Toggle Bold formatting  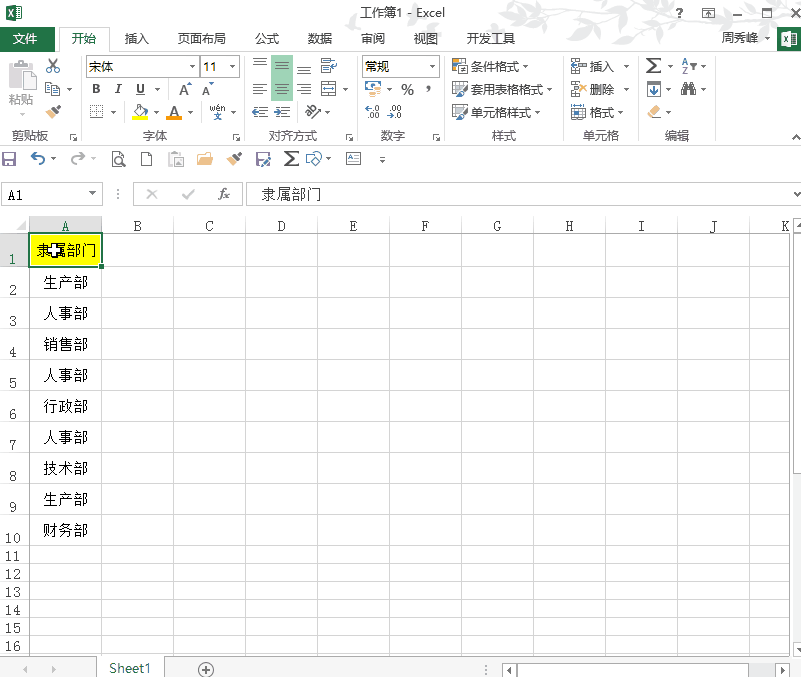click(x=96, y=89)
